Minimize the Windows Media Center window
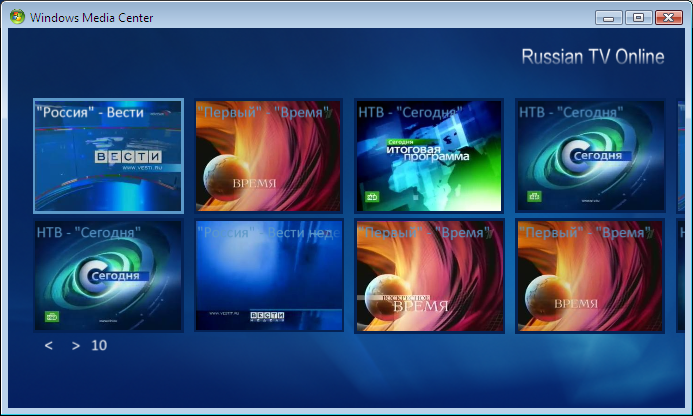The height and width of the screenshot is (416, 693). (609, 18)
